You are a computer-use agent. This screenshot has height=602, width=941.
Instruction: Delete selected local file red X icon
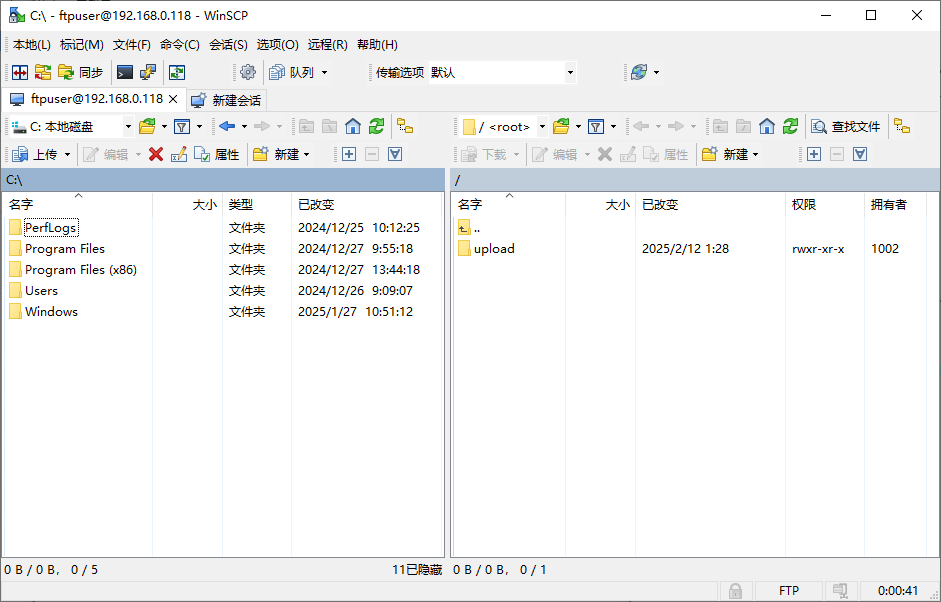[156, 155]
